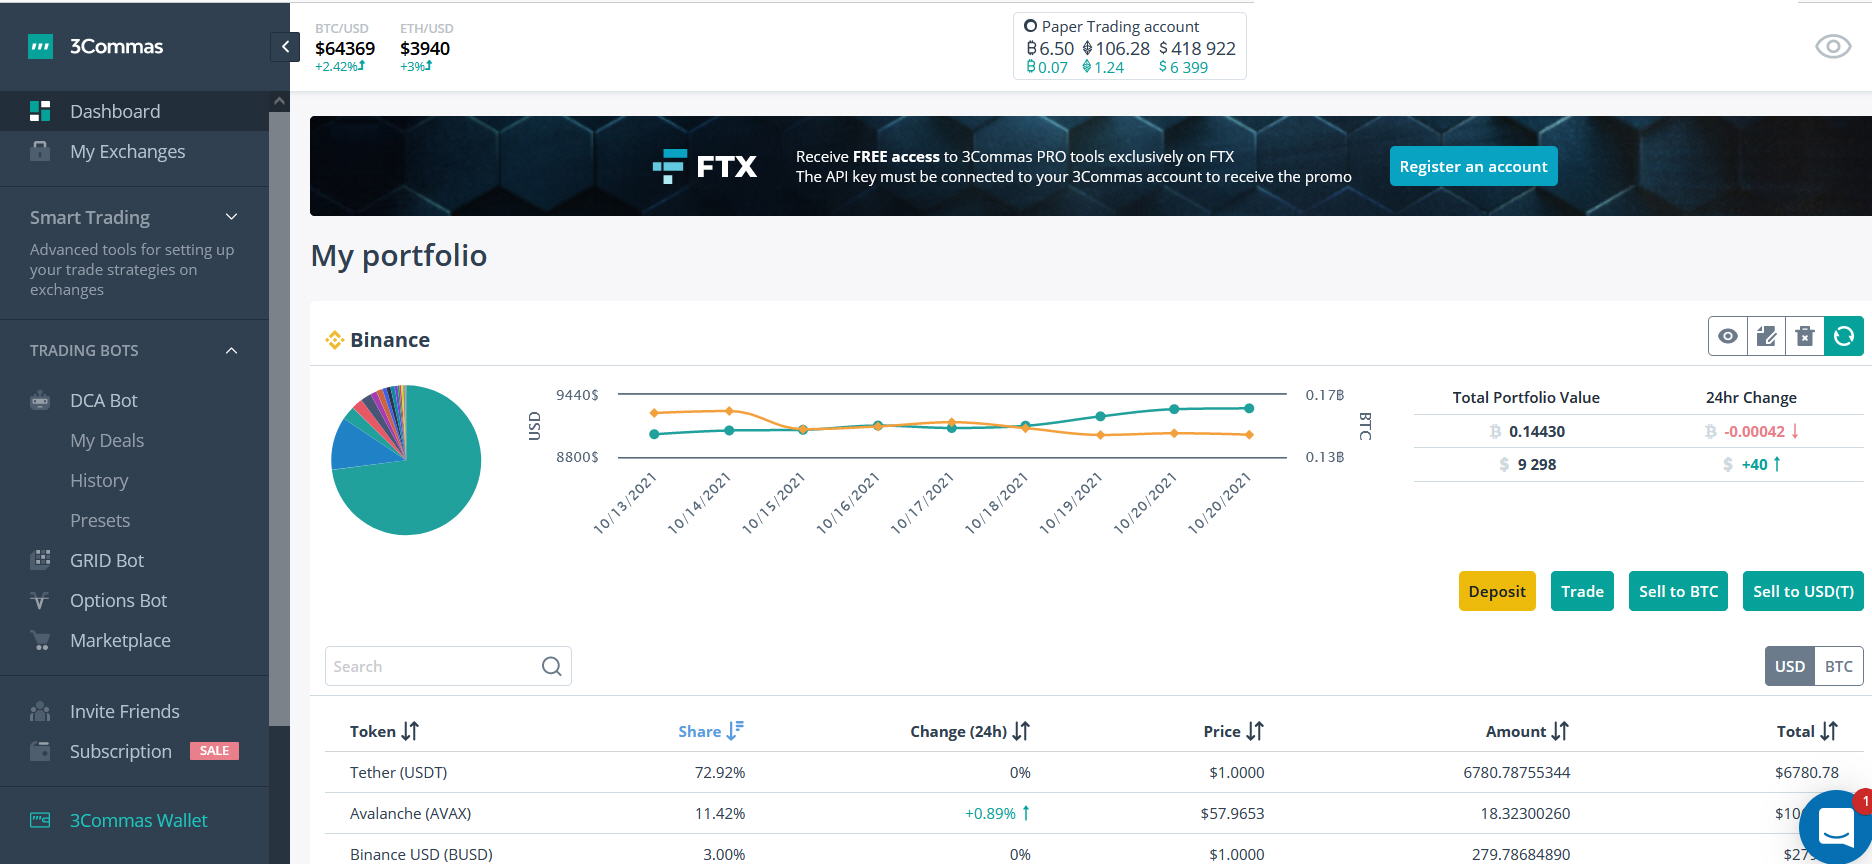Open History under DCA Bot
Image resolution: width=1872 pixels, height=864 pixels.
(x=99, y=480)
